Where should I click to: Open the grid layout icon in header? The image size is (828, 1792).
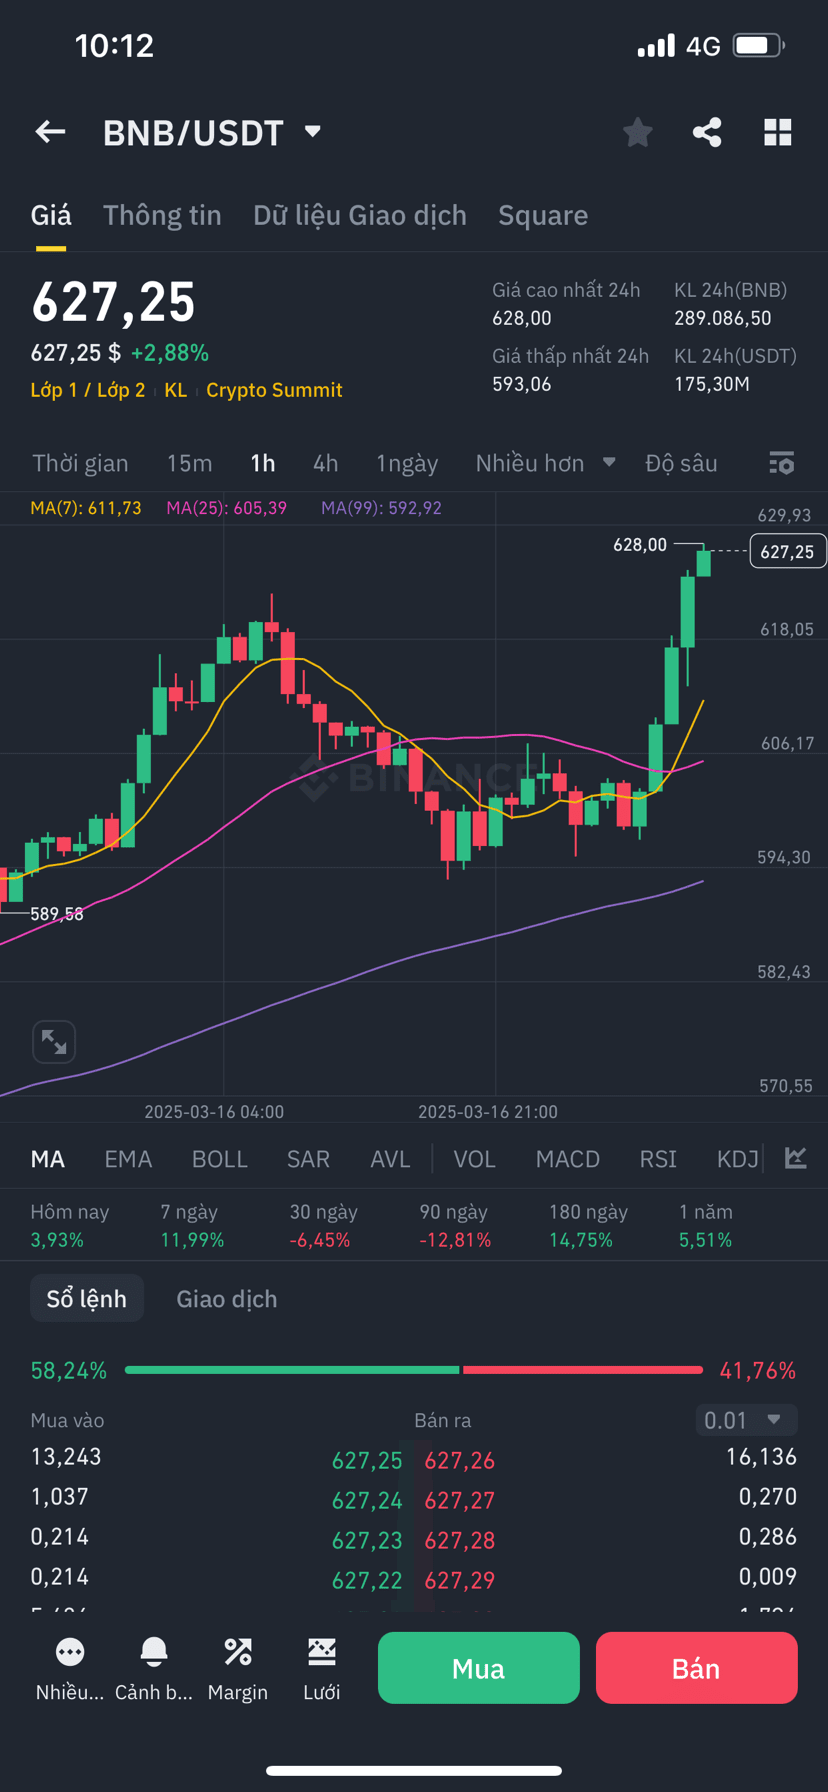coord(778,132)
